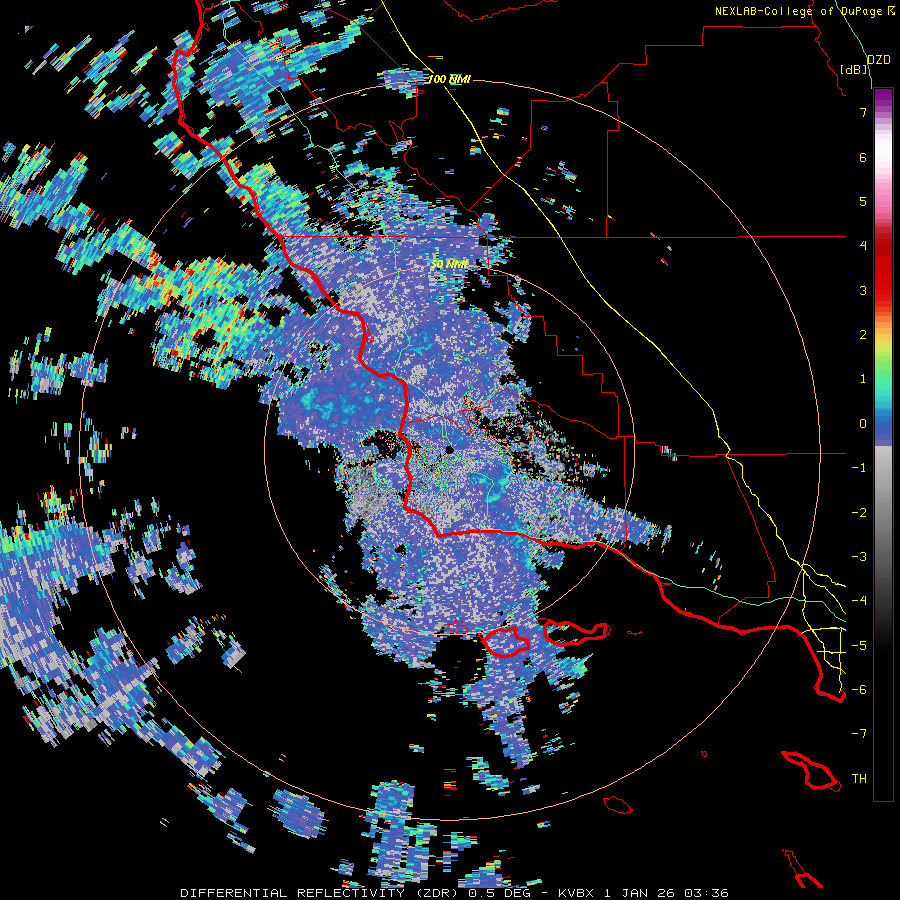Click the 7 dB value on color scale
This screenshot has height=900, width=900.
tap(863, 112)
